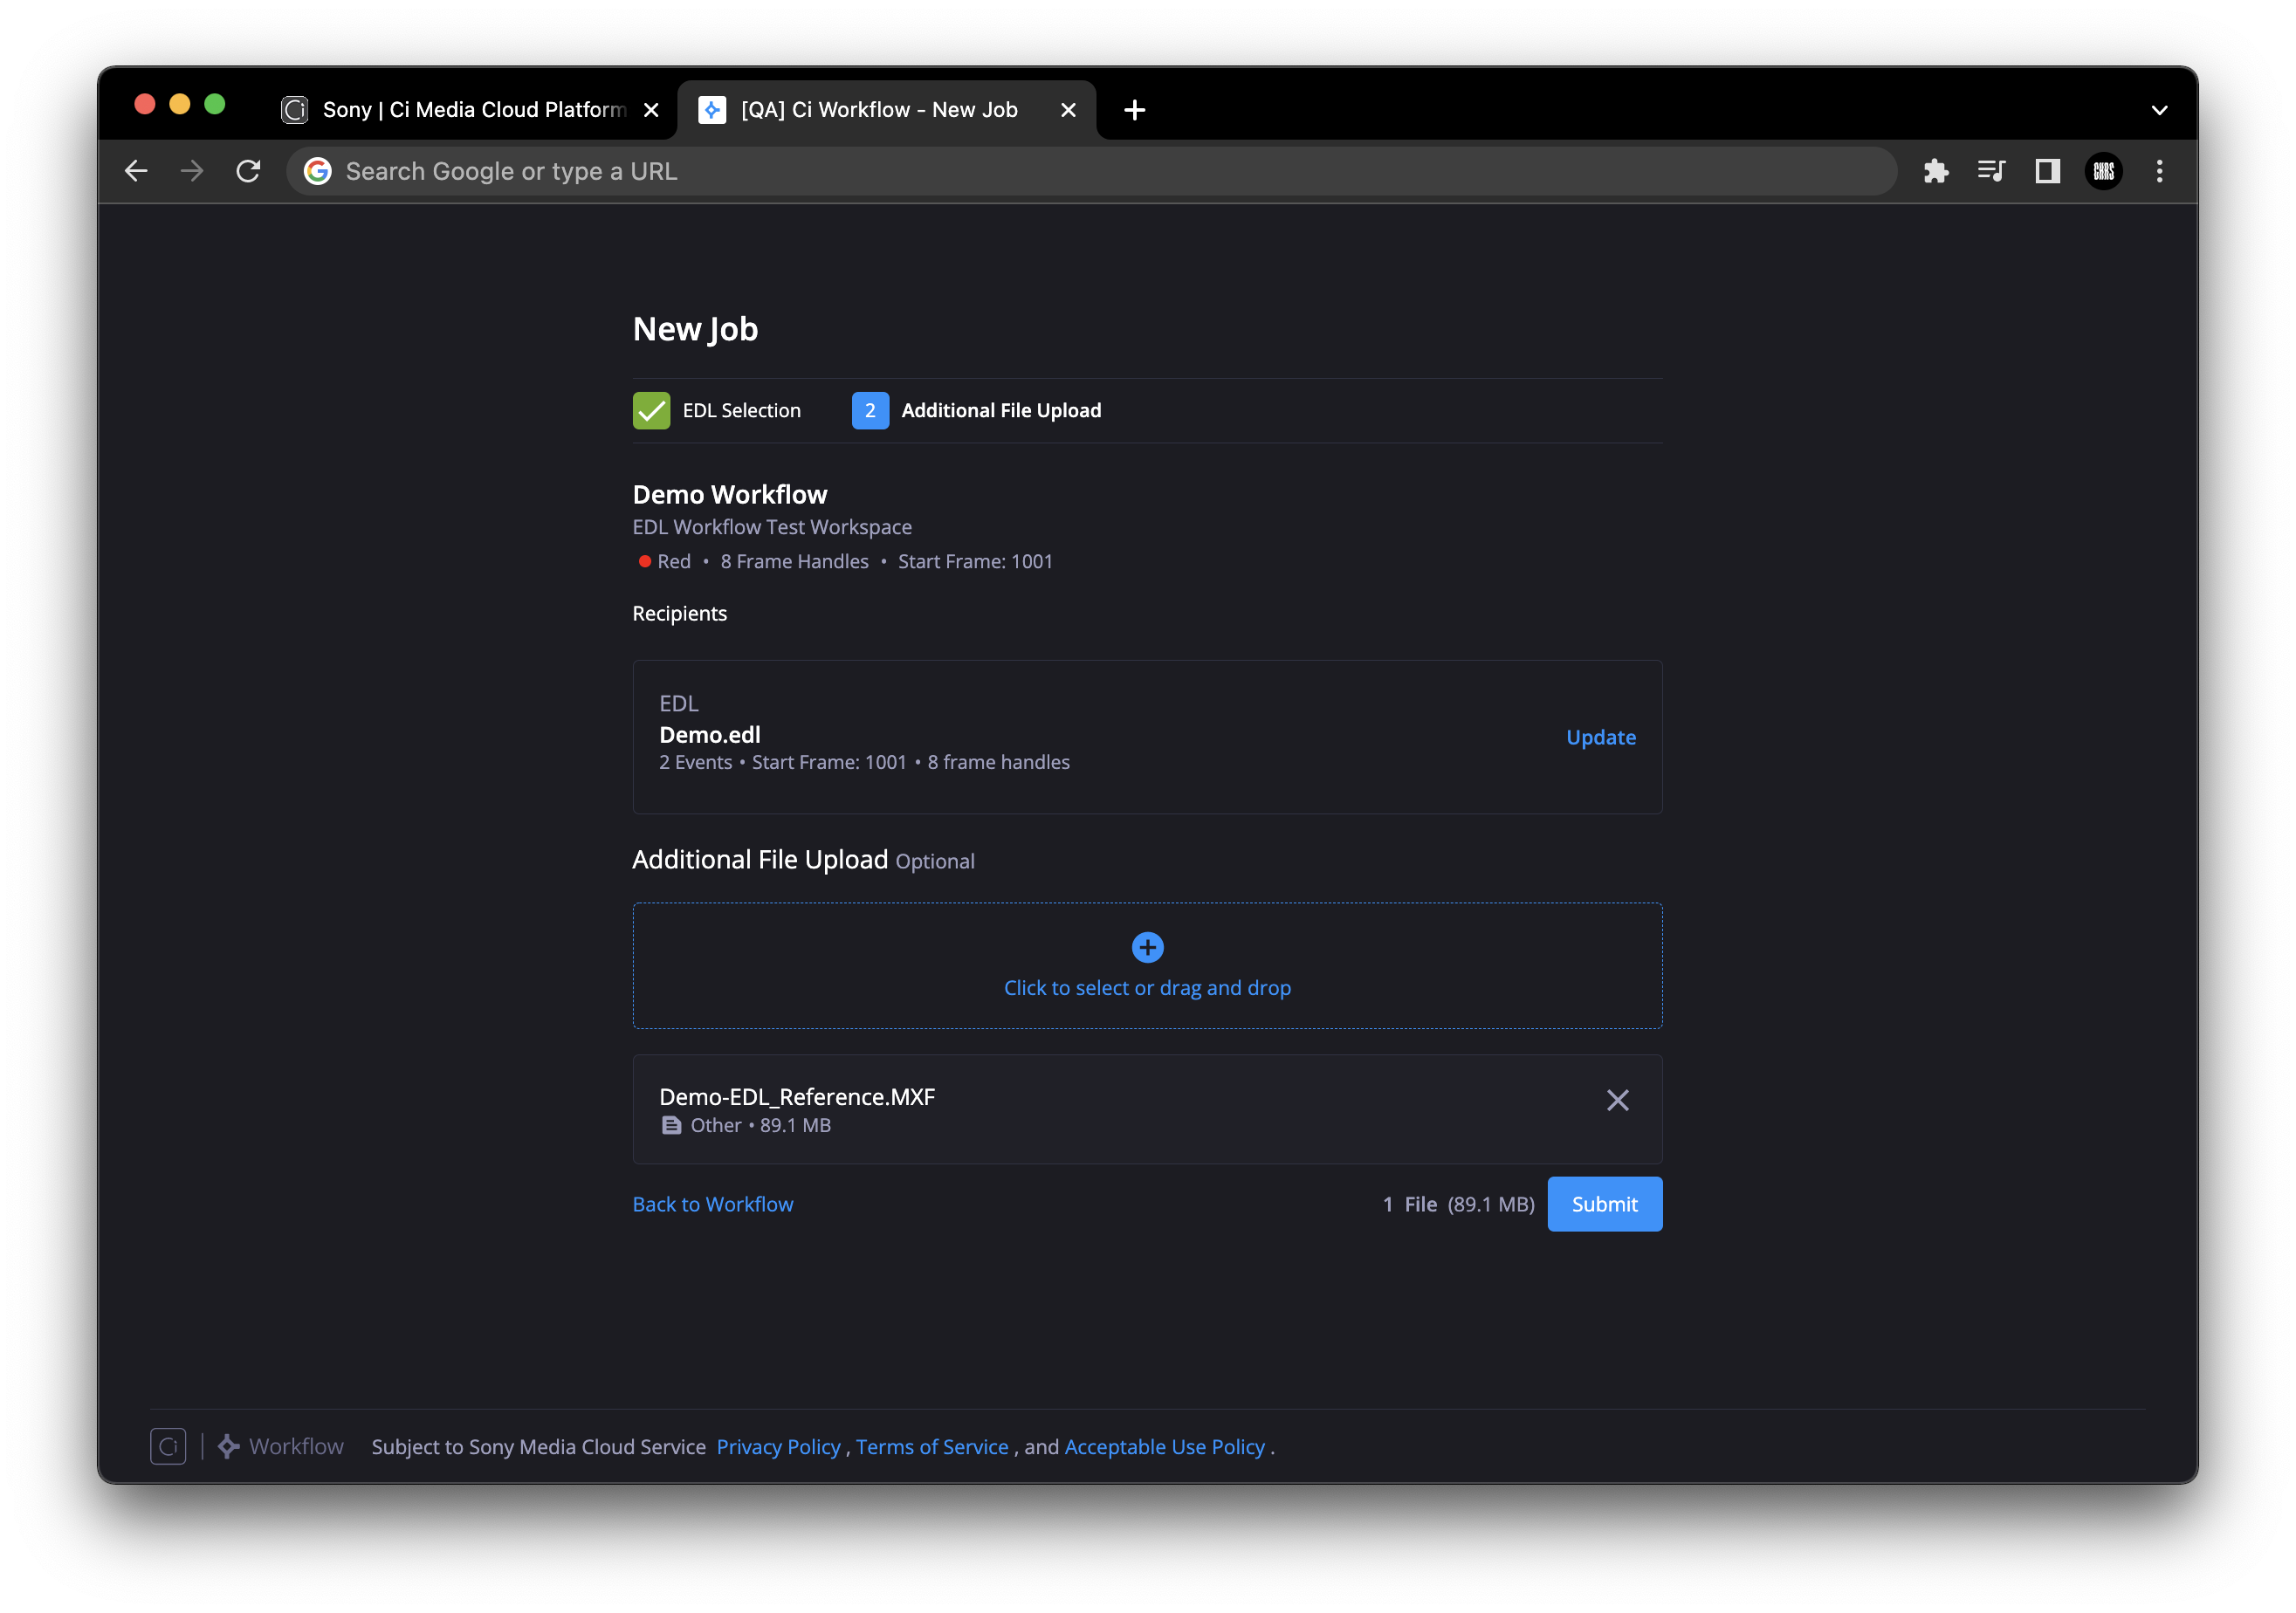Toggle the browser side panel icon
The height and width of the screenshot is (1613, 2296).
tap(2047, 171)
